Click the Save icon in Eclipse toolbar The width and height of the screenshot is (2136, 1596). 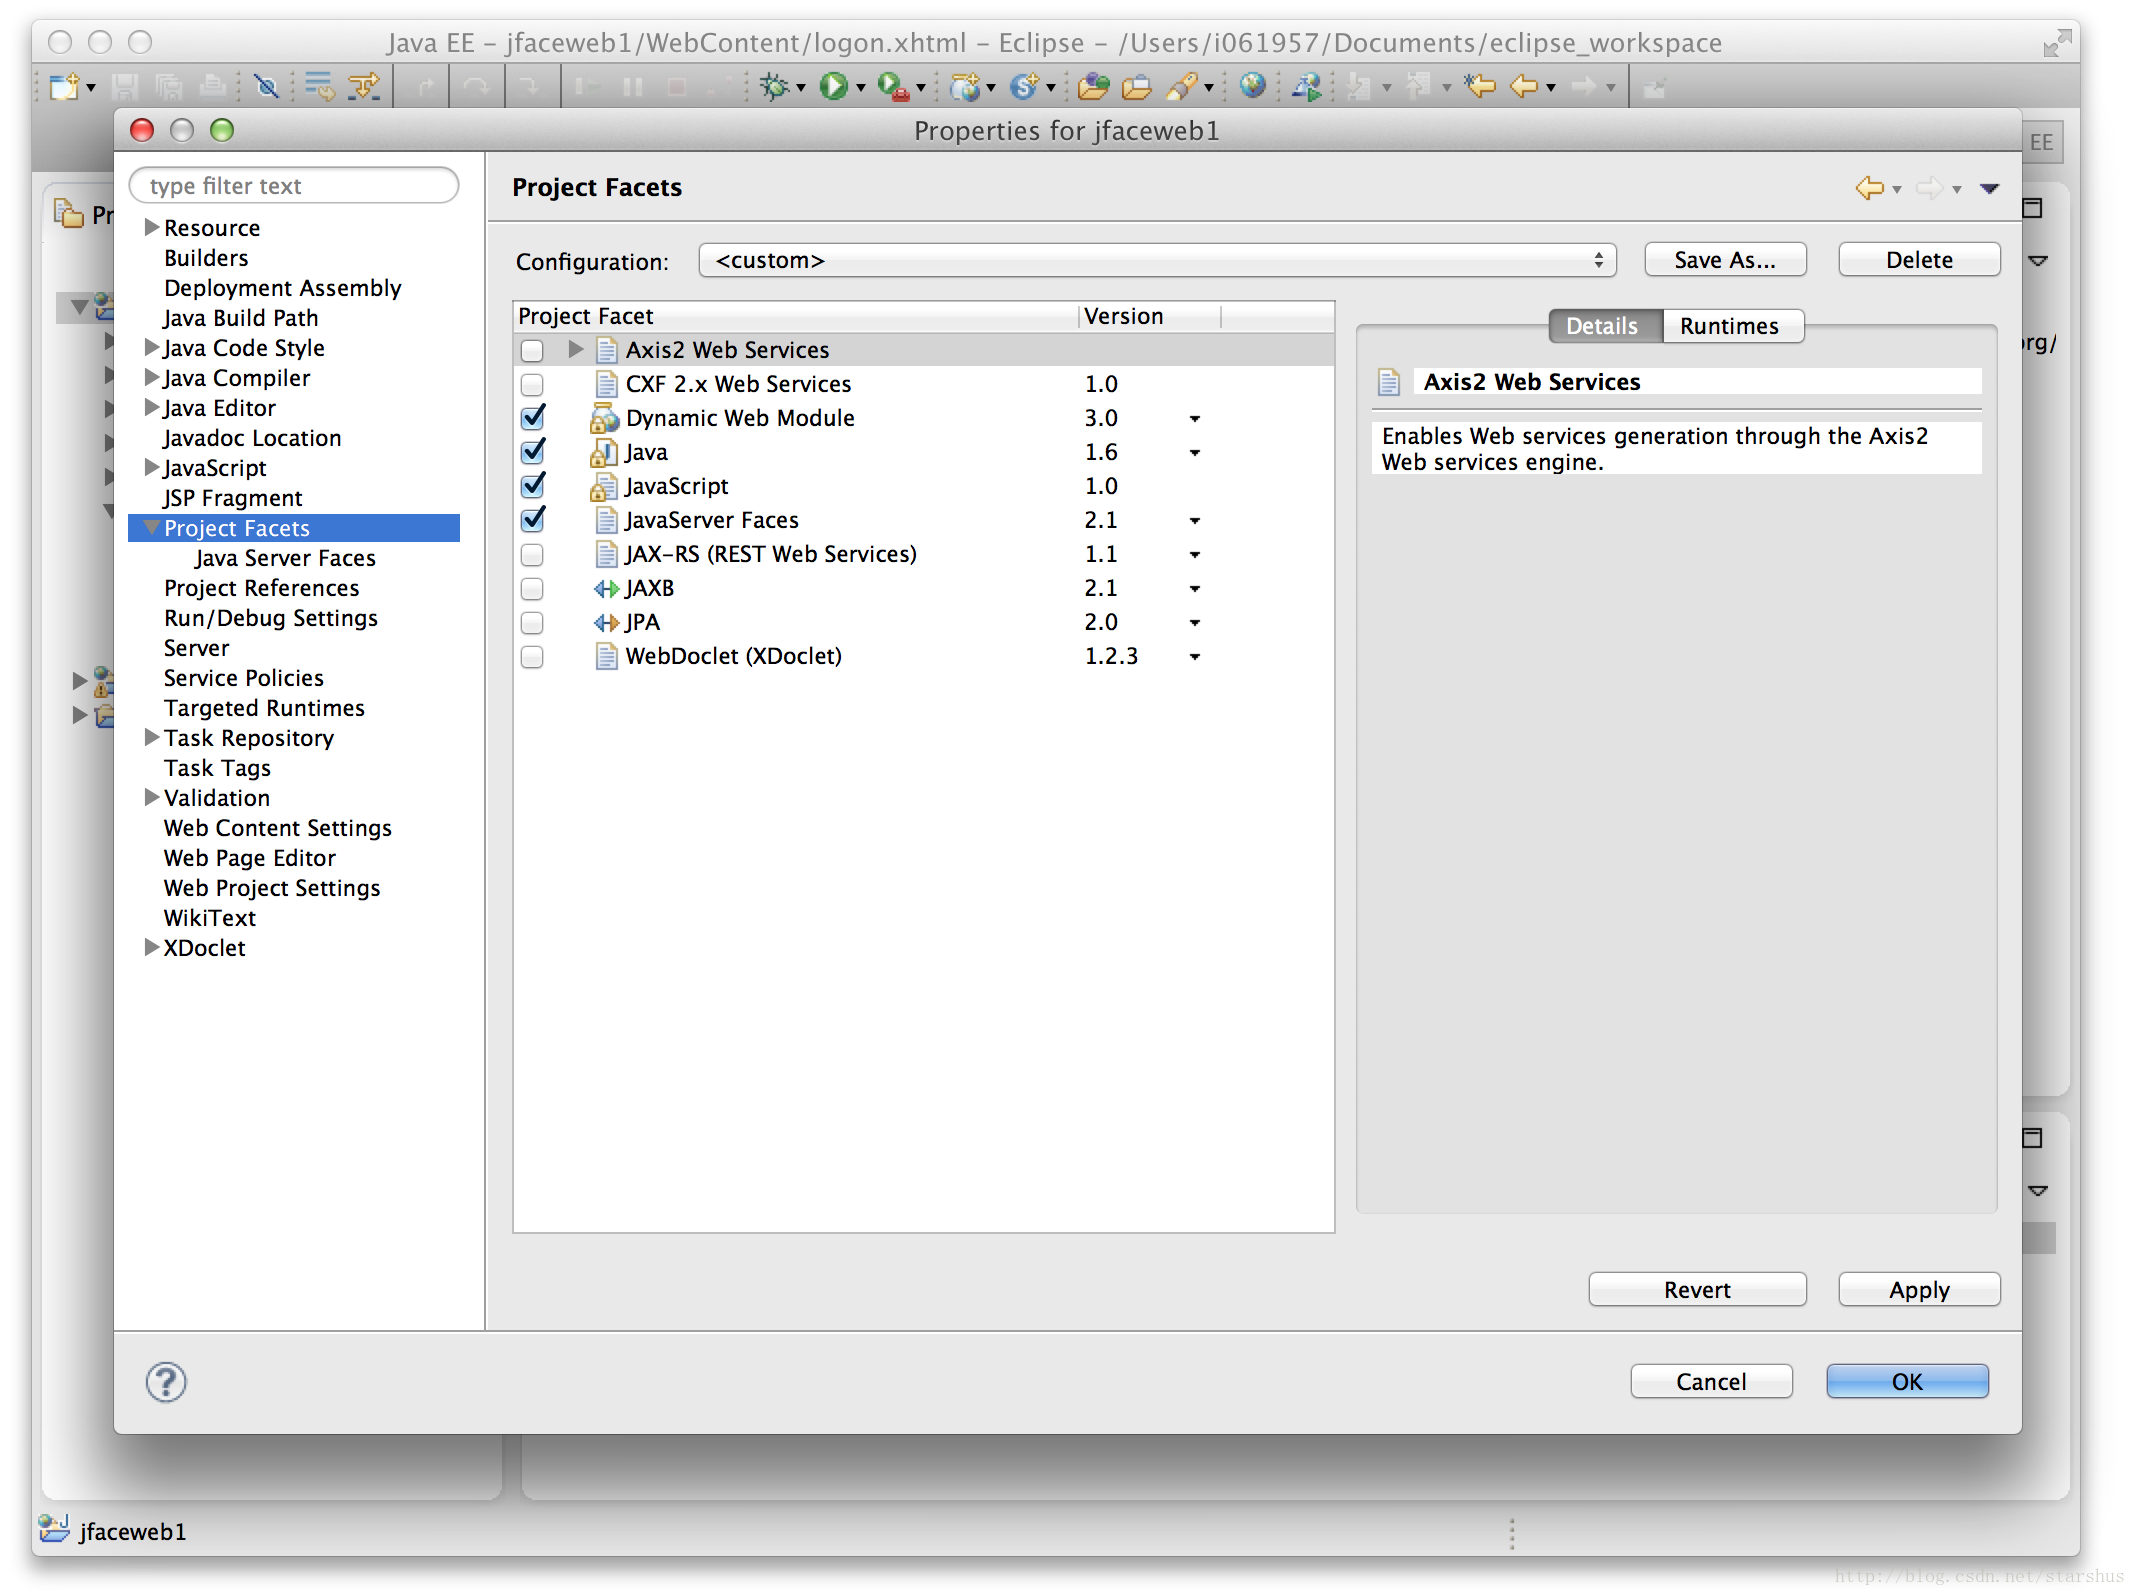click(124, 87)
